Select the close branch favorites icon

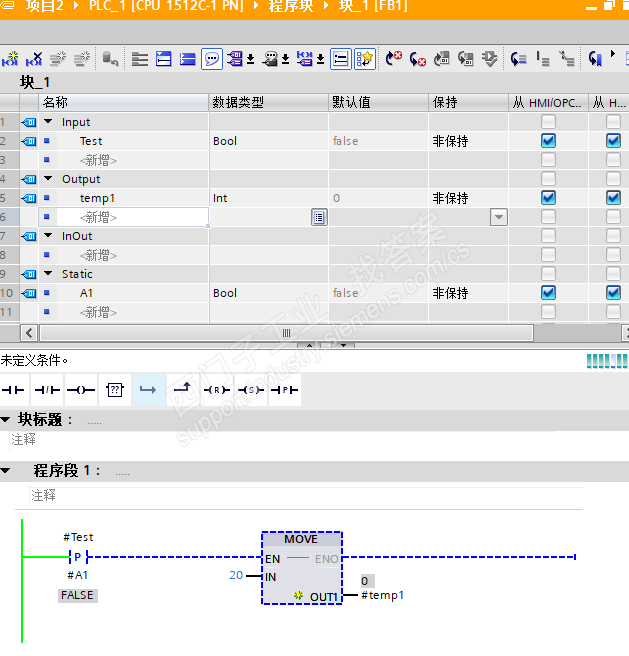pos(182,389)
